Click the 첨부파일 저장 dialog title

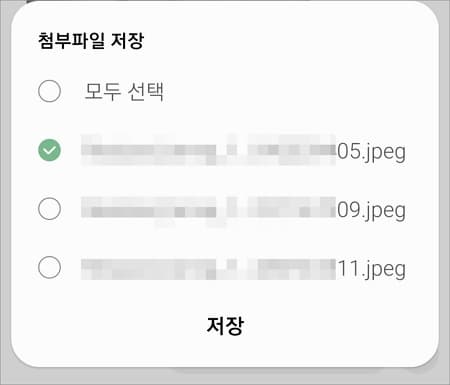91,41
